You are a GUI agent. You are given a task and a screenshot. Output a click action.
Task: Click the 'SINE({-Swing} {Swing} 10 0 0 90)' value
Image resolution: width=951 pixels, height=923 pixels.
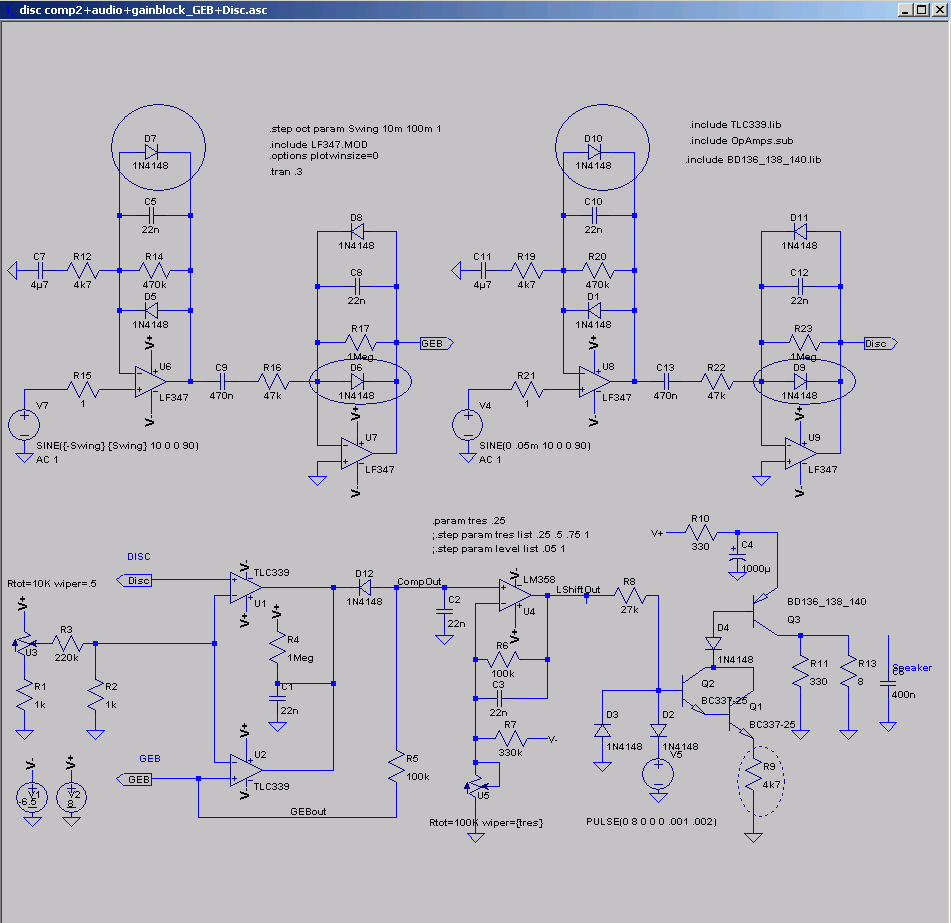point(117,445)
